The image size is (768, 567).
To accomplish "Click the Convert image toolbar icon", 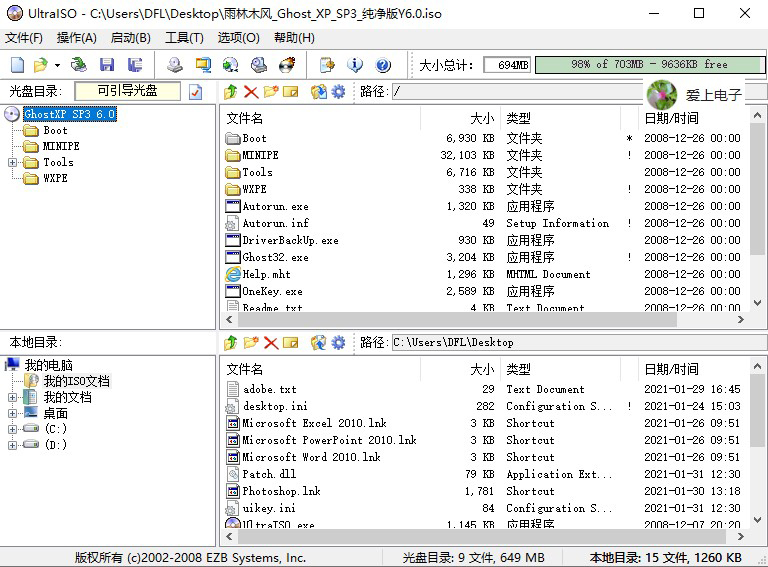I will (230, 65).
